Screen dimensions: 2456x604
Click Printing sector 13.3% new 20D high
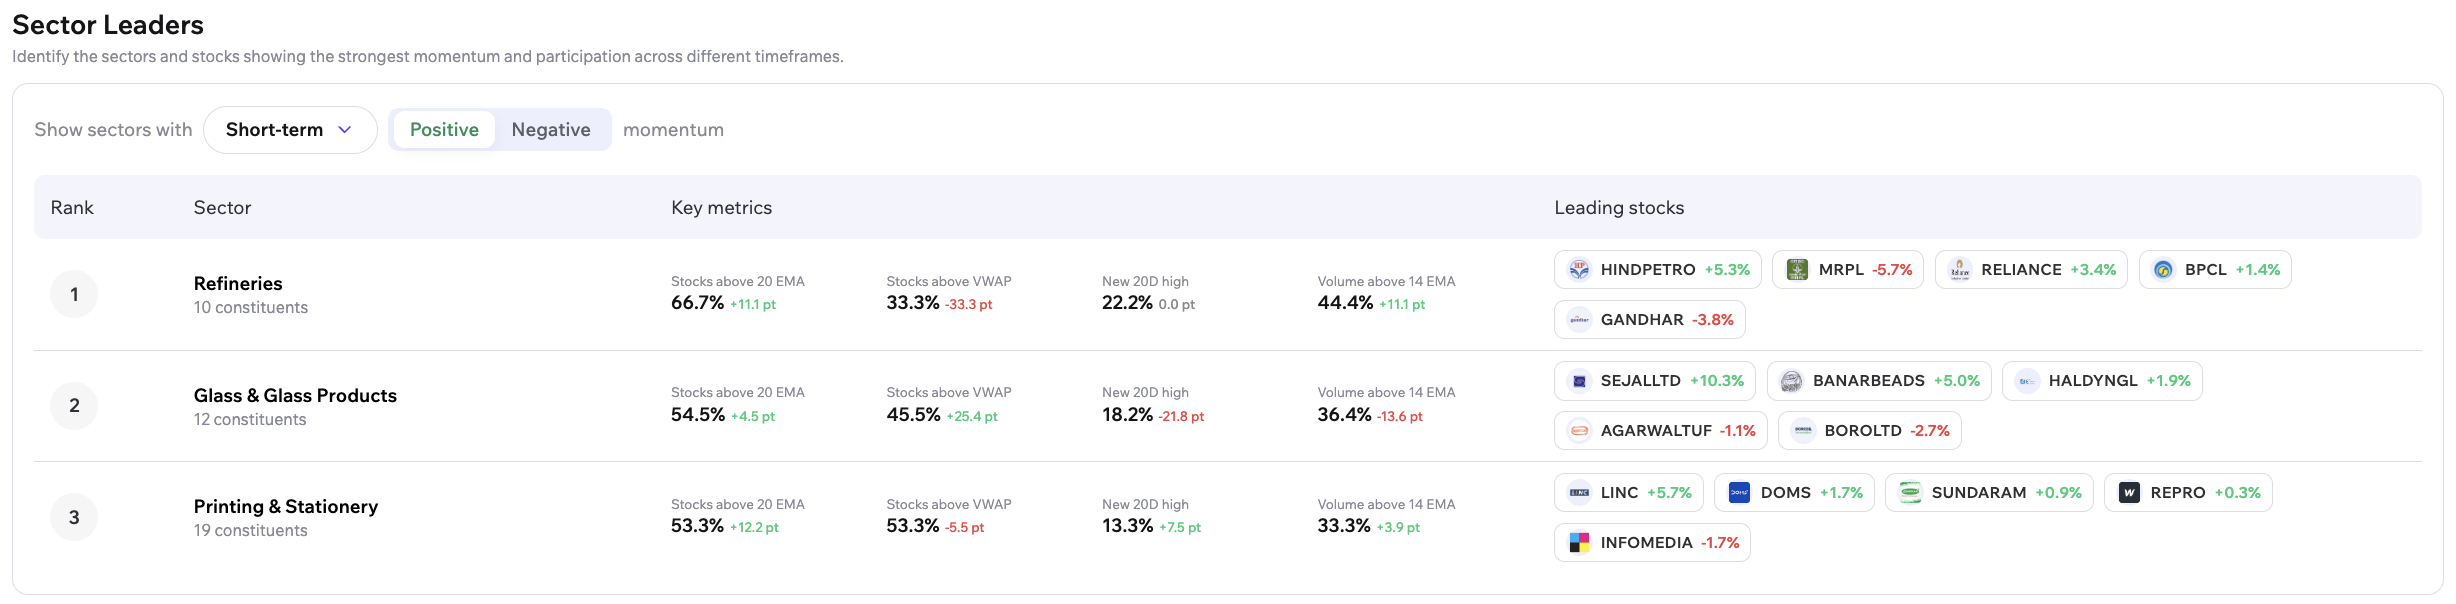[x=1127, y=526]
